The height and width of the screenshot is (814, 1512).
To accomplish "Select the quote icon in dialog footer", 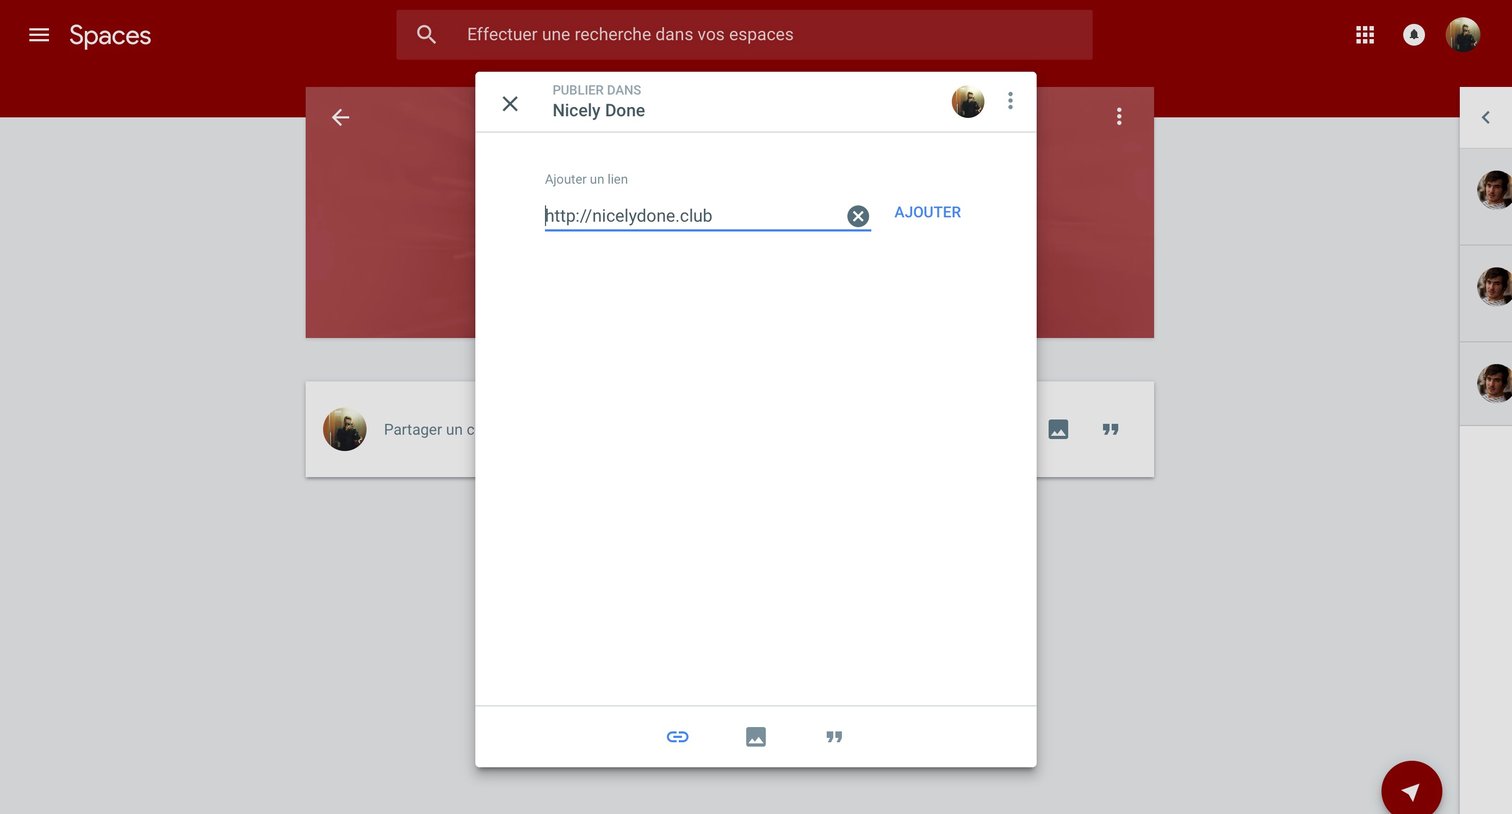I will pos(834,737).
